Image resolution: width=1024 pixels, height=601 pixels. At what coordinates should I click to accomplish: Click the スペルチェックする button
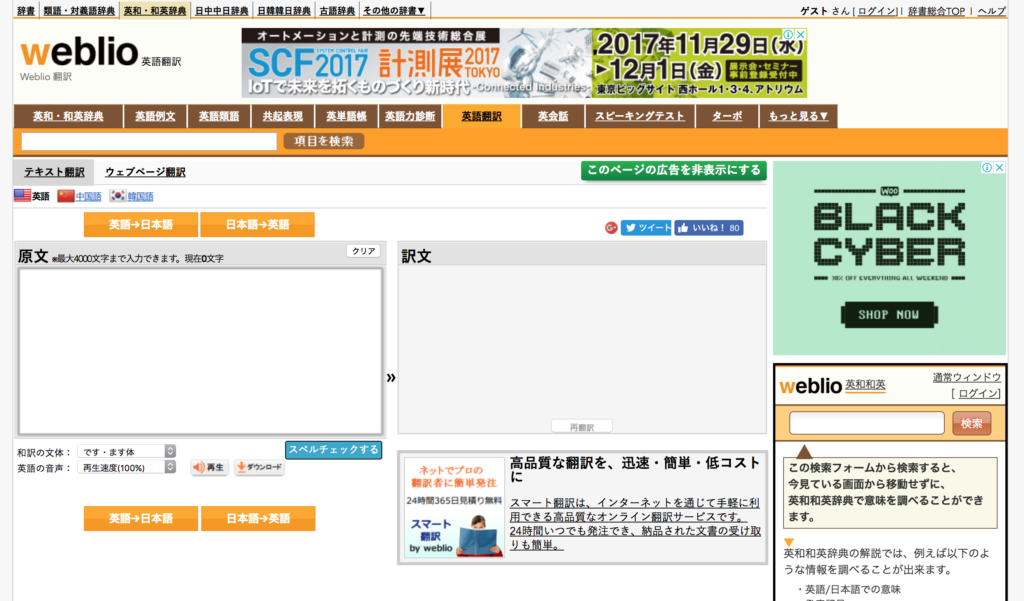pyautogui.click(x=334, y=449)
